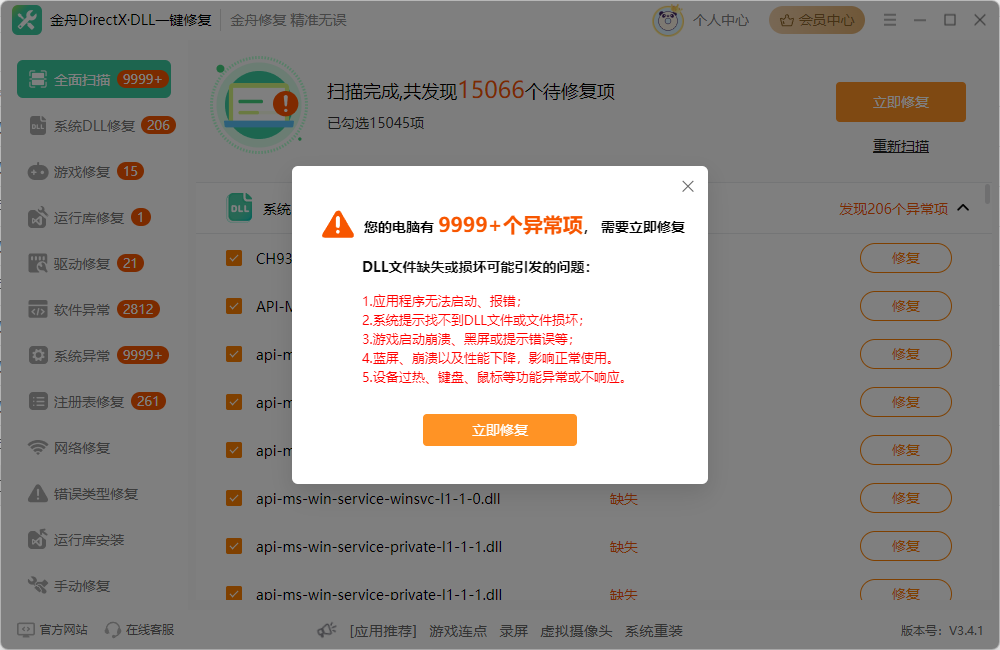Screen dimensions: 1000x650
Task: Click the 注册表修复 list icon
Action: [x=38, y=401]
